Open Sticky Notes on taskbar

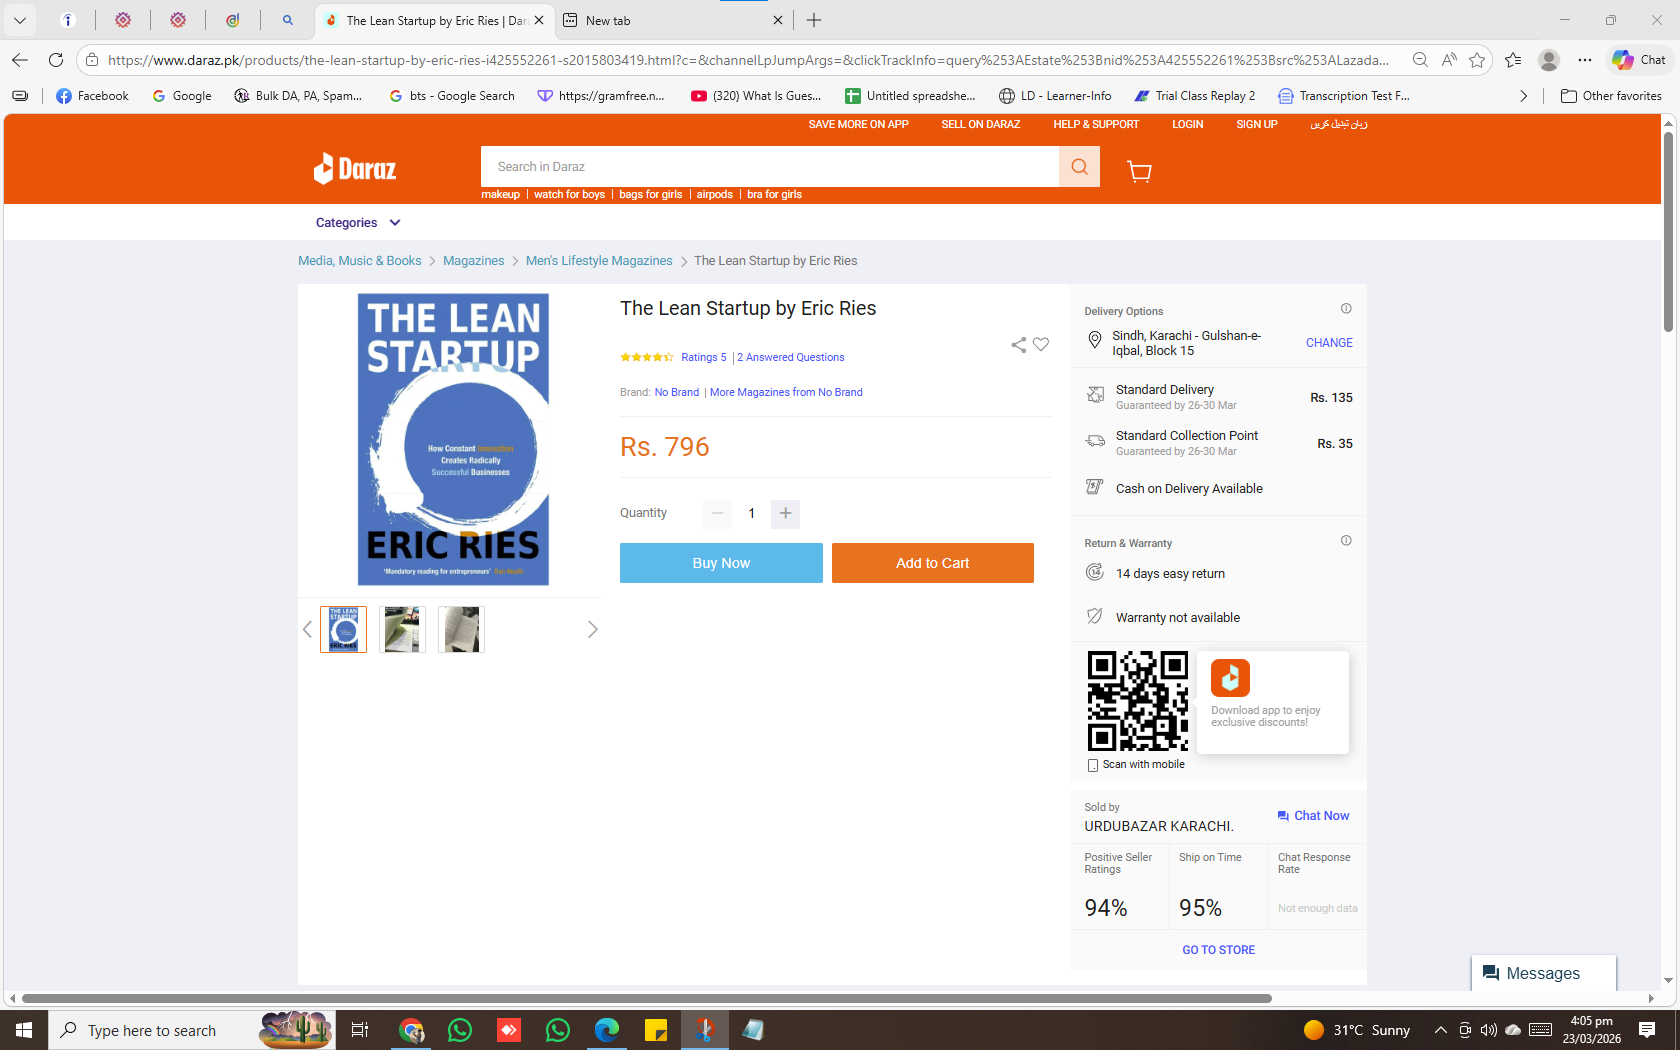click(x=656, y=1030)
